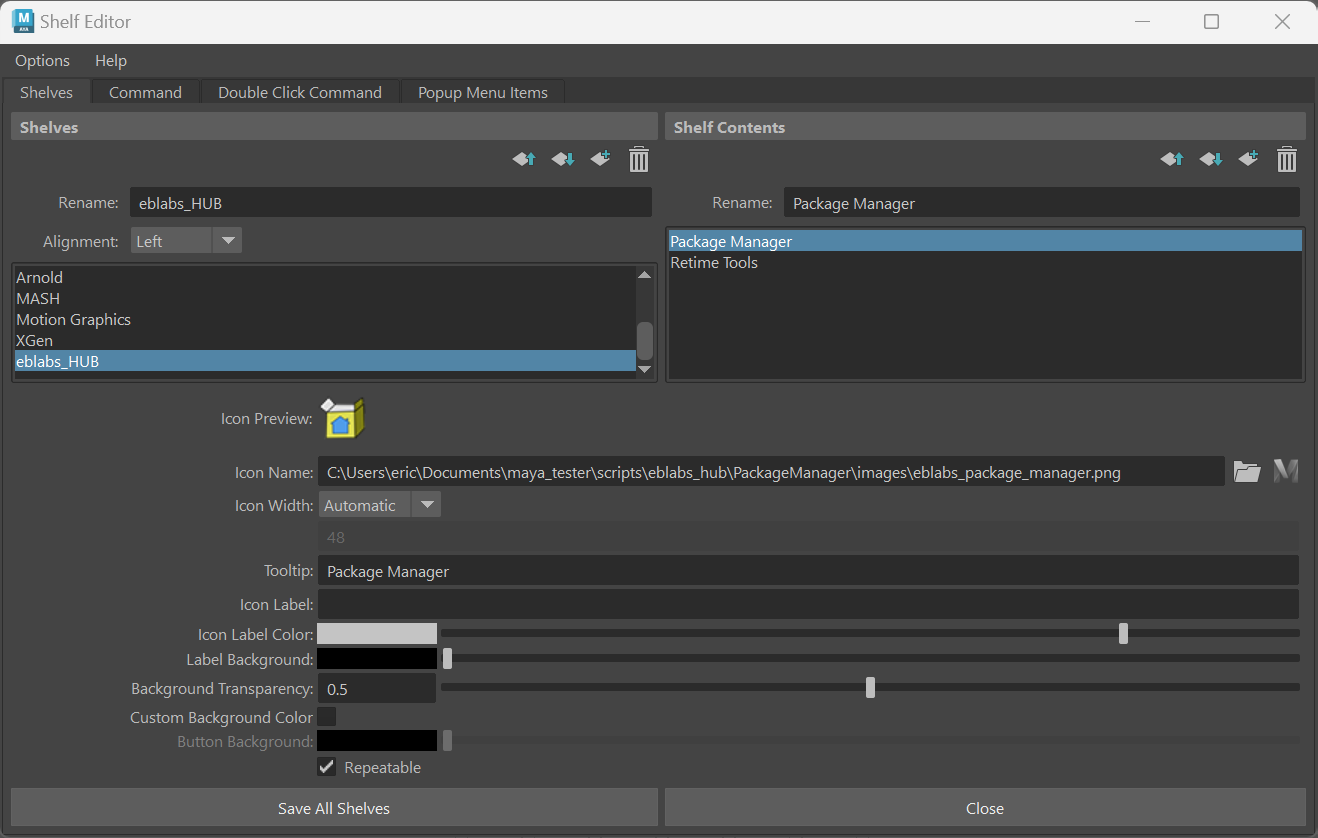Add new item in Shelf Contents
The height and width of the screenshot is (838, 1318).
[x=1249, y=159]
